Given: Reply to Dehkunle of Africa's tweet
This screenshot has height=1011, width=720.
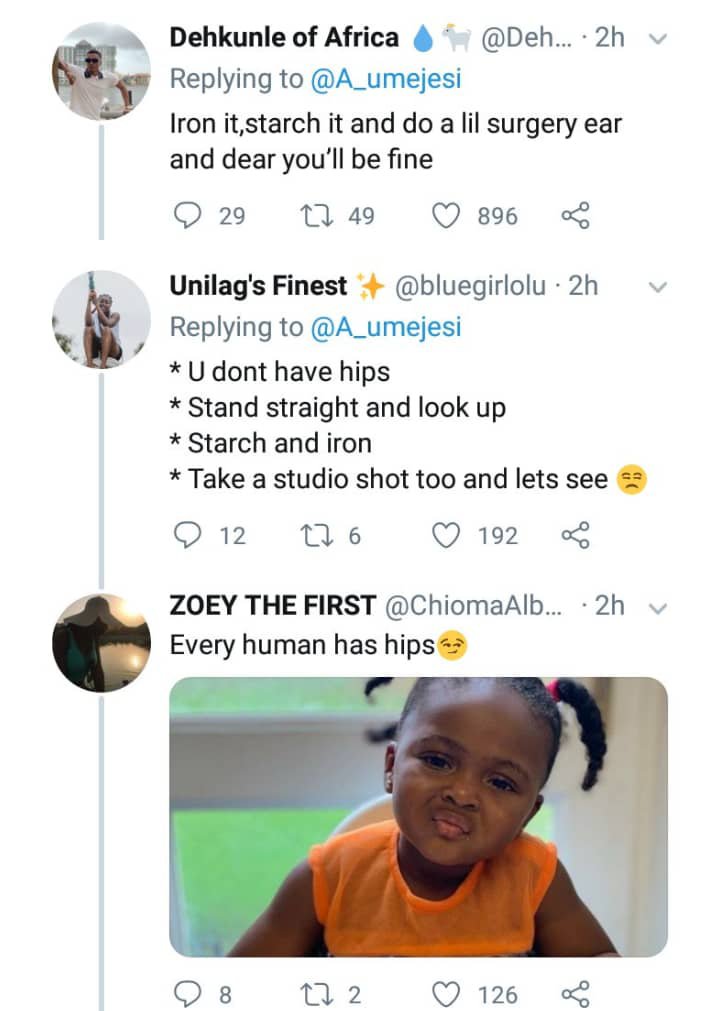Looking at the screenshot, I should tap(189, 215).
